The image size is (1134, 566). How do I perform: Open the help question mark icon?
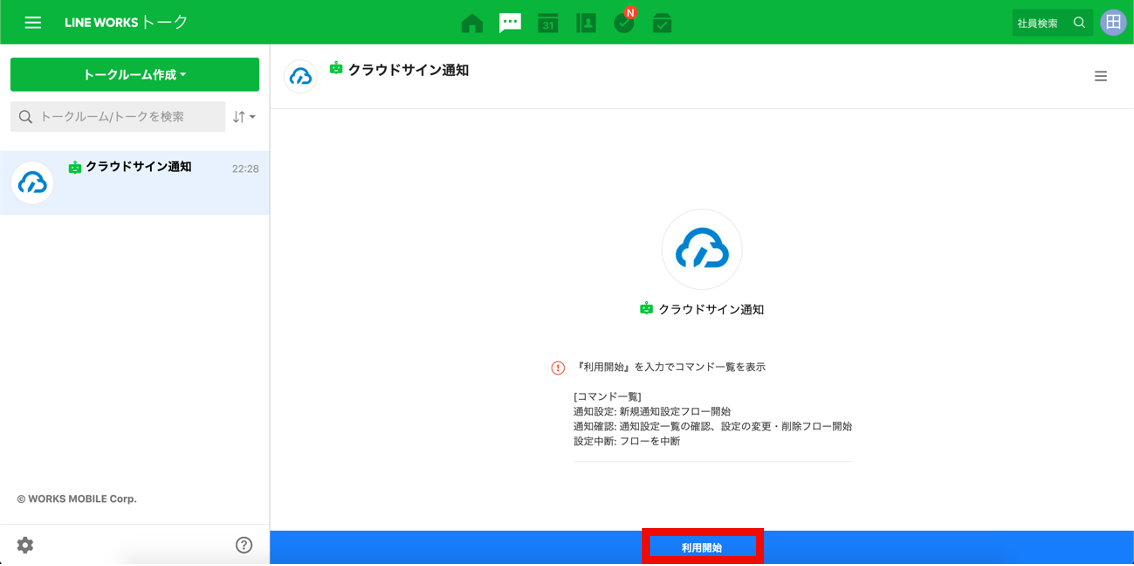tap(244, 545)
